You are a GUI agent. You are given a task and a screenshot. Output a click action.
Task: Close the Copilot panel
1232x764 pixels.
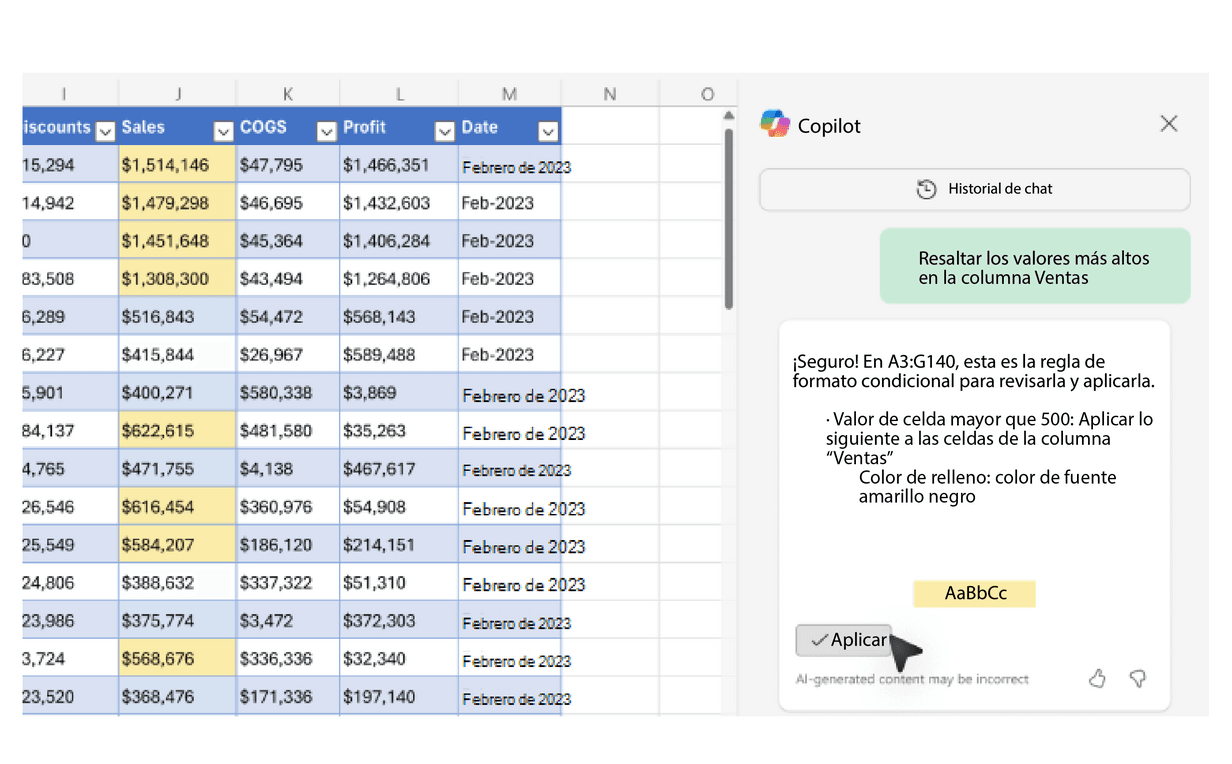pyautogui.click(x=1168, y=124)
